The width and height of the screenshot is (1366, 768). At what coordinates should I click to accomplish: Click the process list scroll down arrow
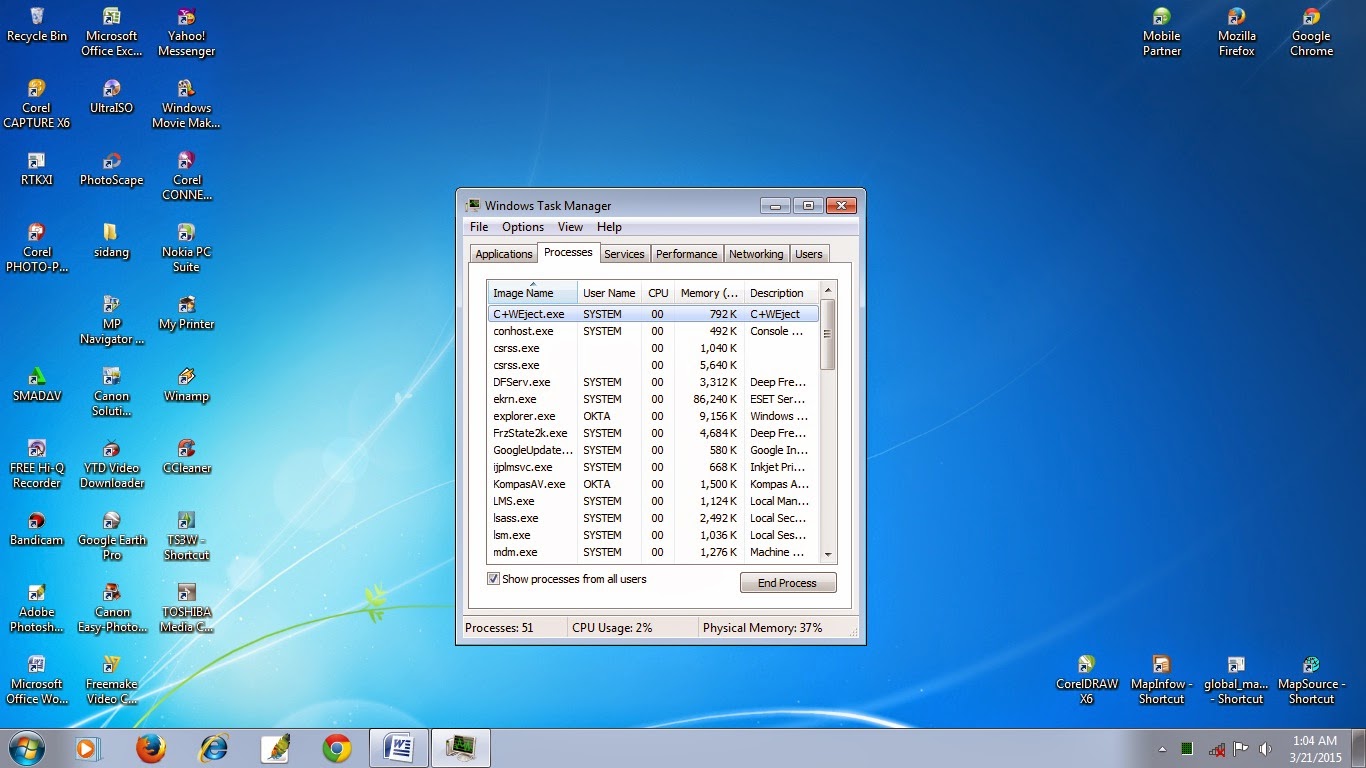[827, 554]
